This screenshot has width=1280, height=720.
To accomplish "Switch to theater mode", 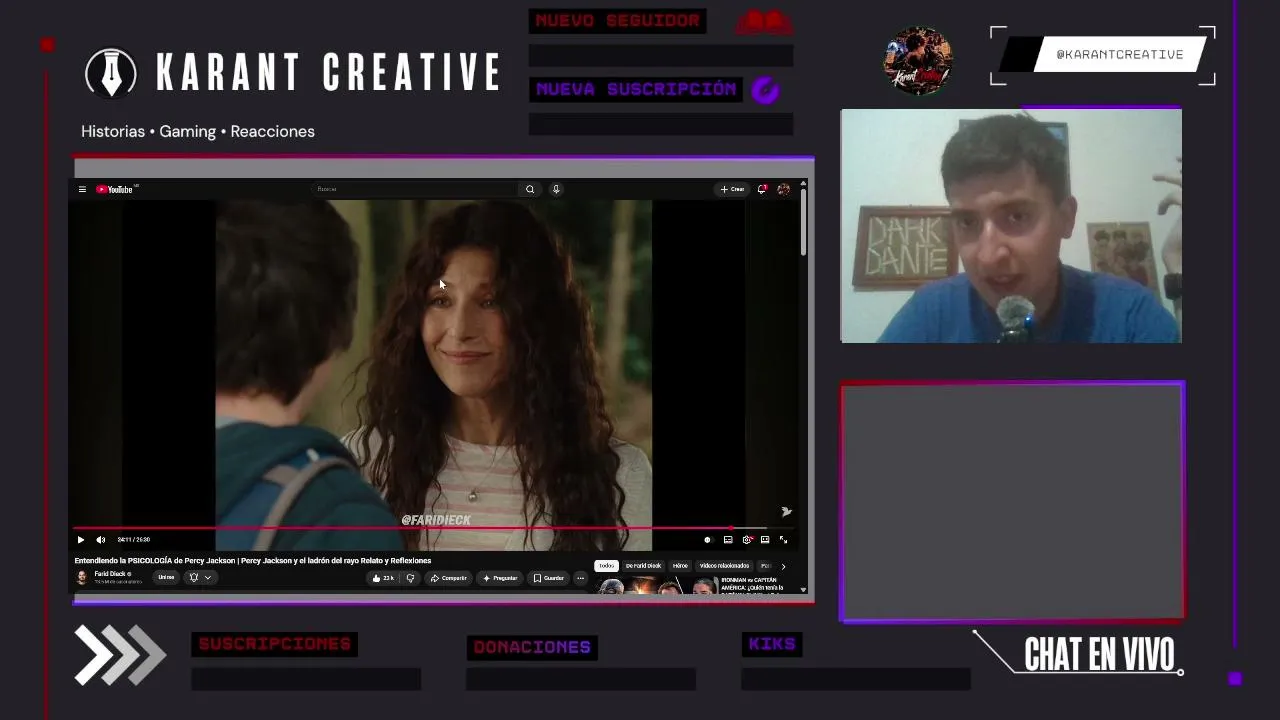I will [x=765, y=540].
